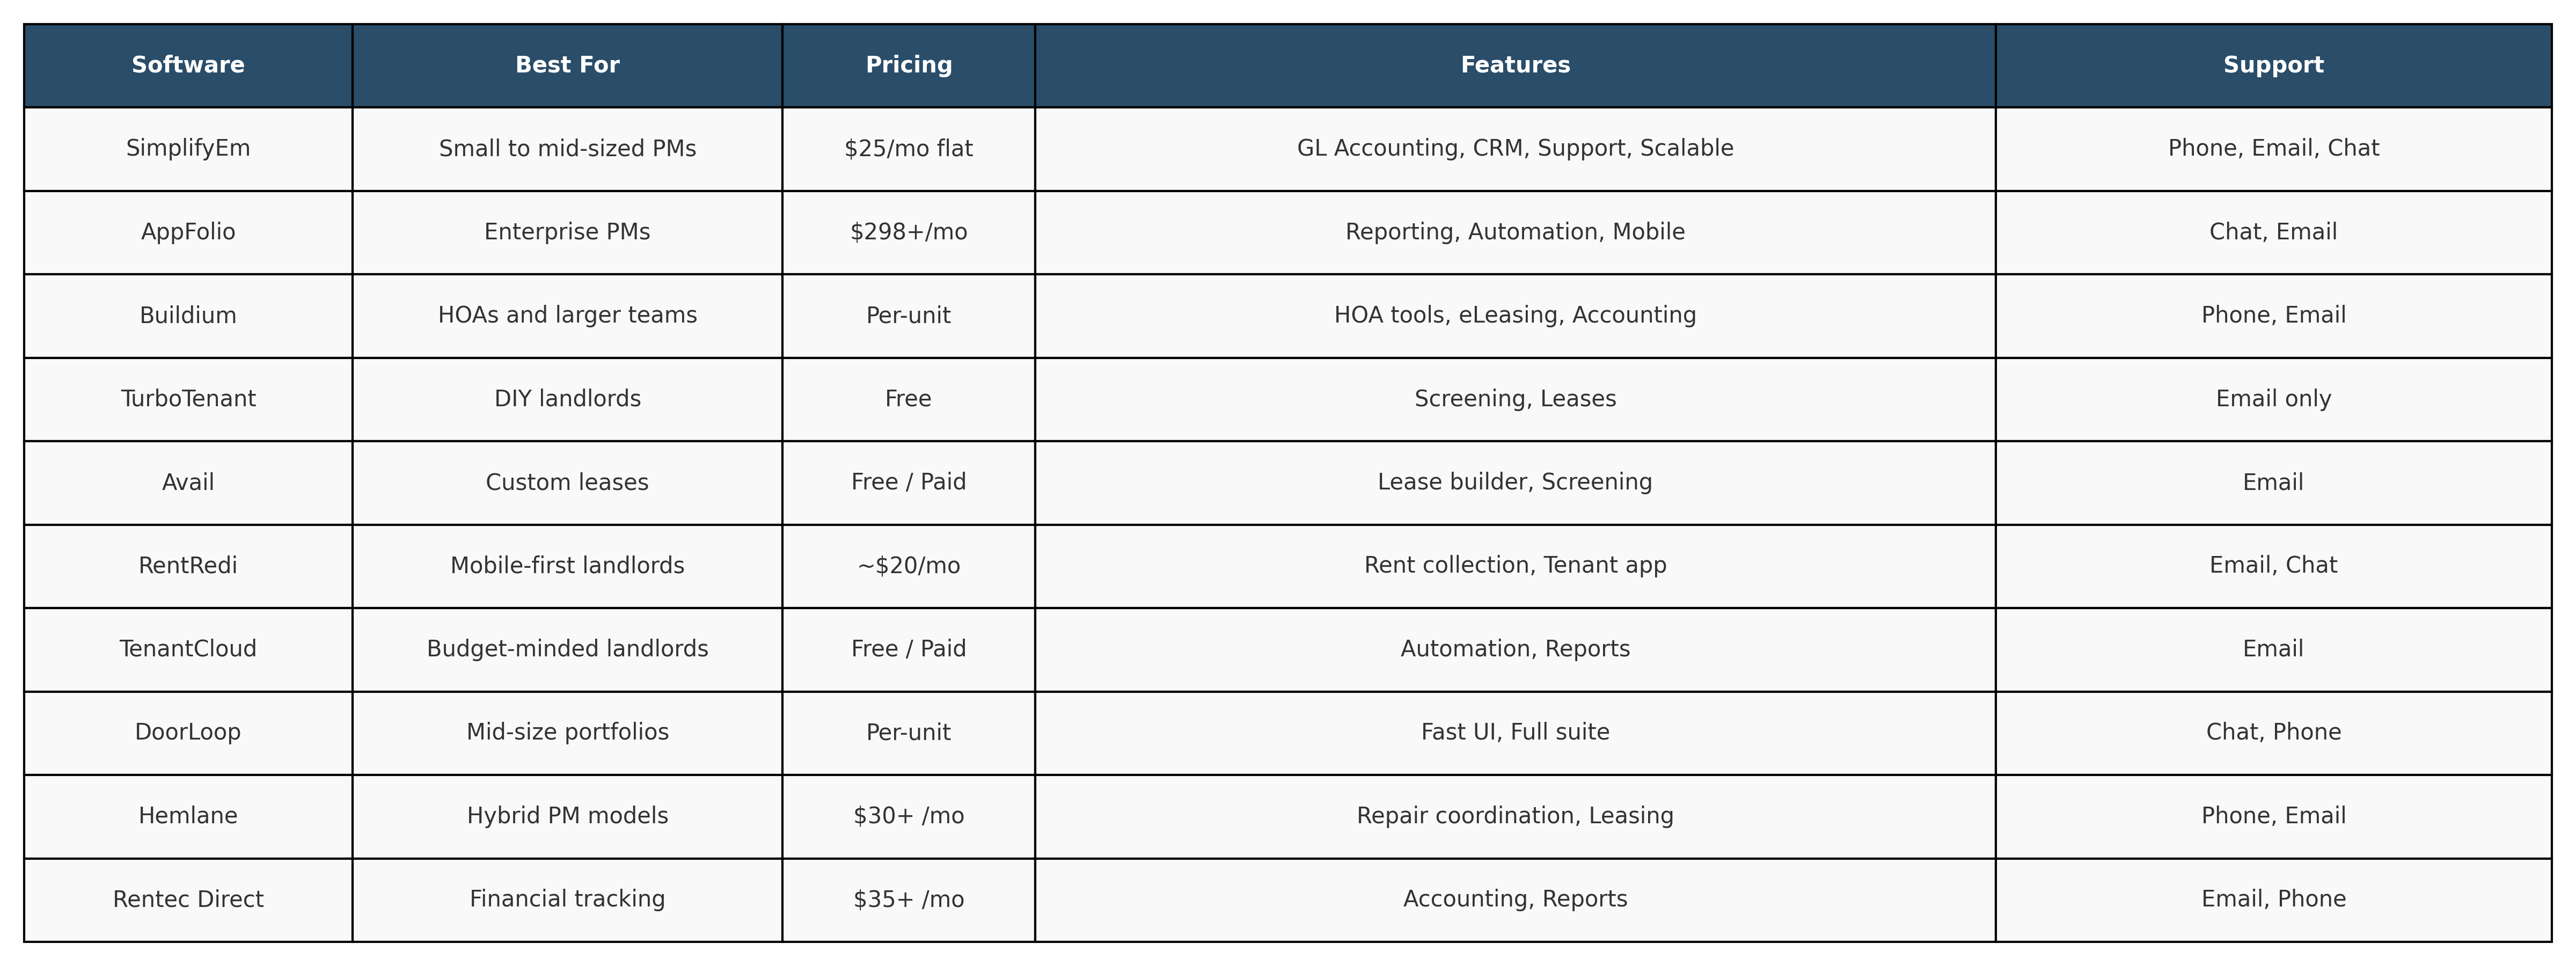The image size is (2576, 966).
Task: Select the SimplifyEm software cell
Action: tap(188, 148)
